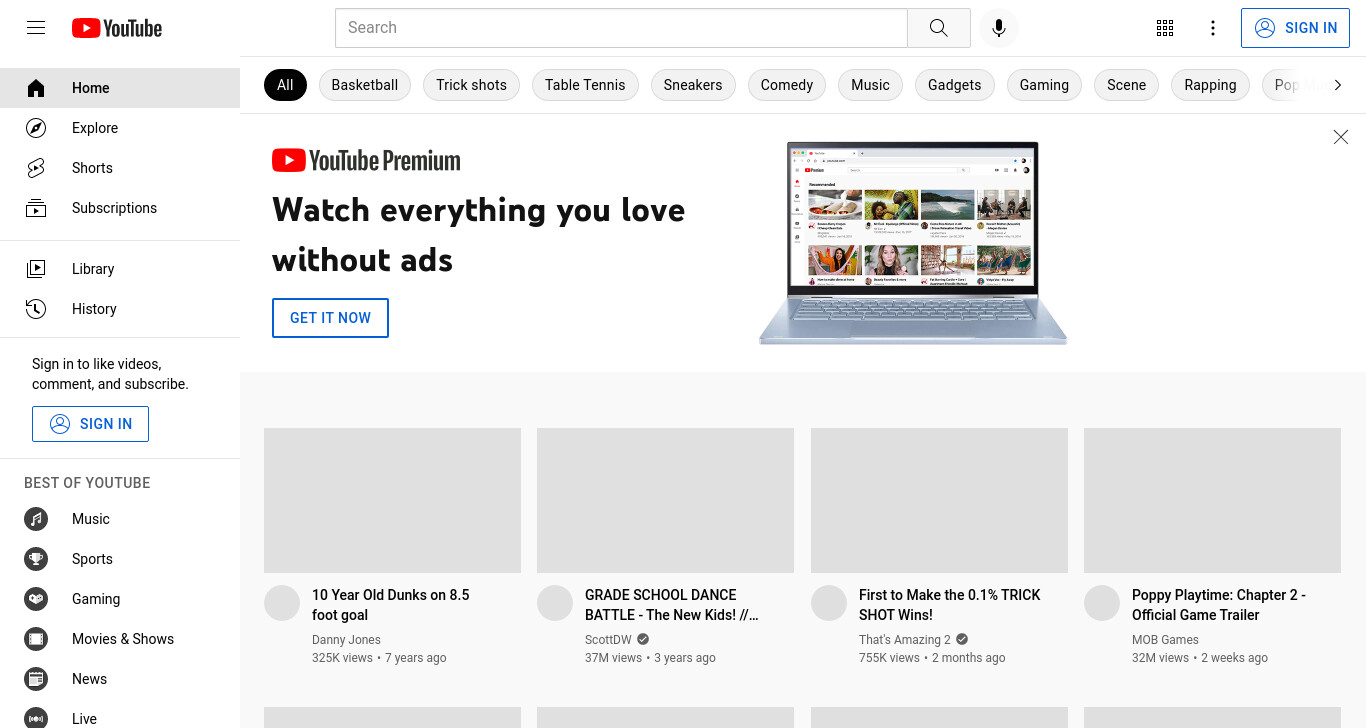This screenshot has height=728, width=1366.
Task: Click the Movies & Shows film icon
Action: coord(36,639)
